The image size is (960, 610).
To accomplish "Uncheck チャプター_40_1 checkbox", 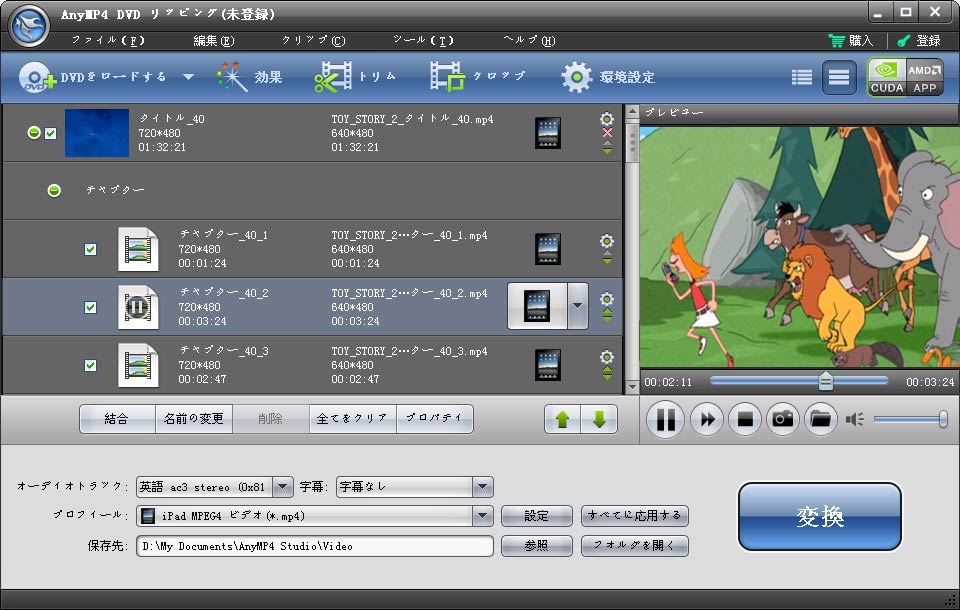I will [91, 249].
